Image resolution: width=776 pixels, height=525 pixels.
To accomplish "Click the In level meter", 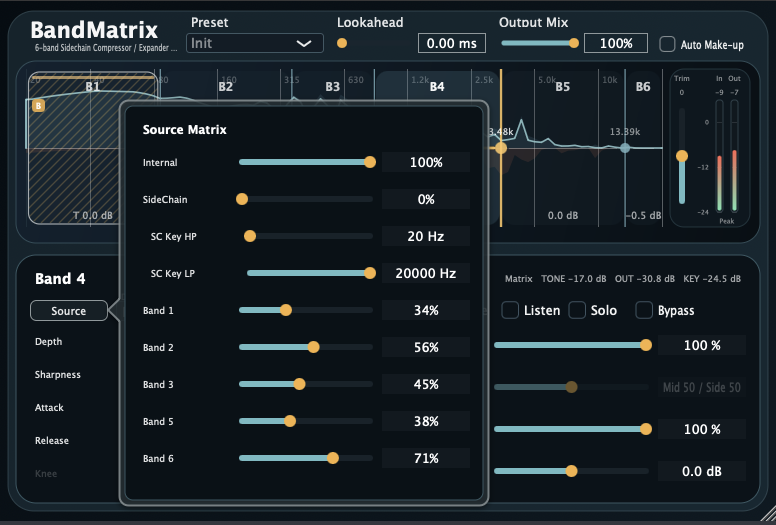I will pos(719,156).
